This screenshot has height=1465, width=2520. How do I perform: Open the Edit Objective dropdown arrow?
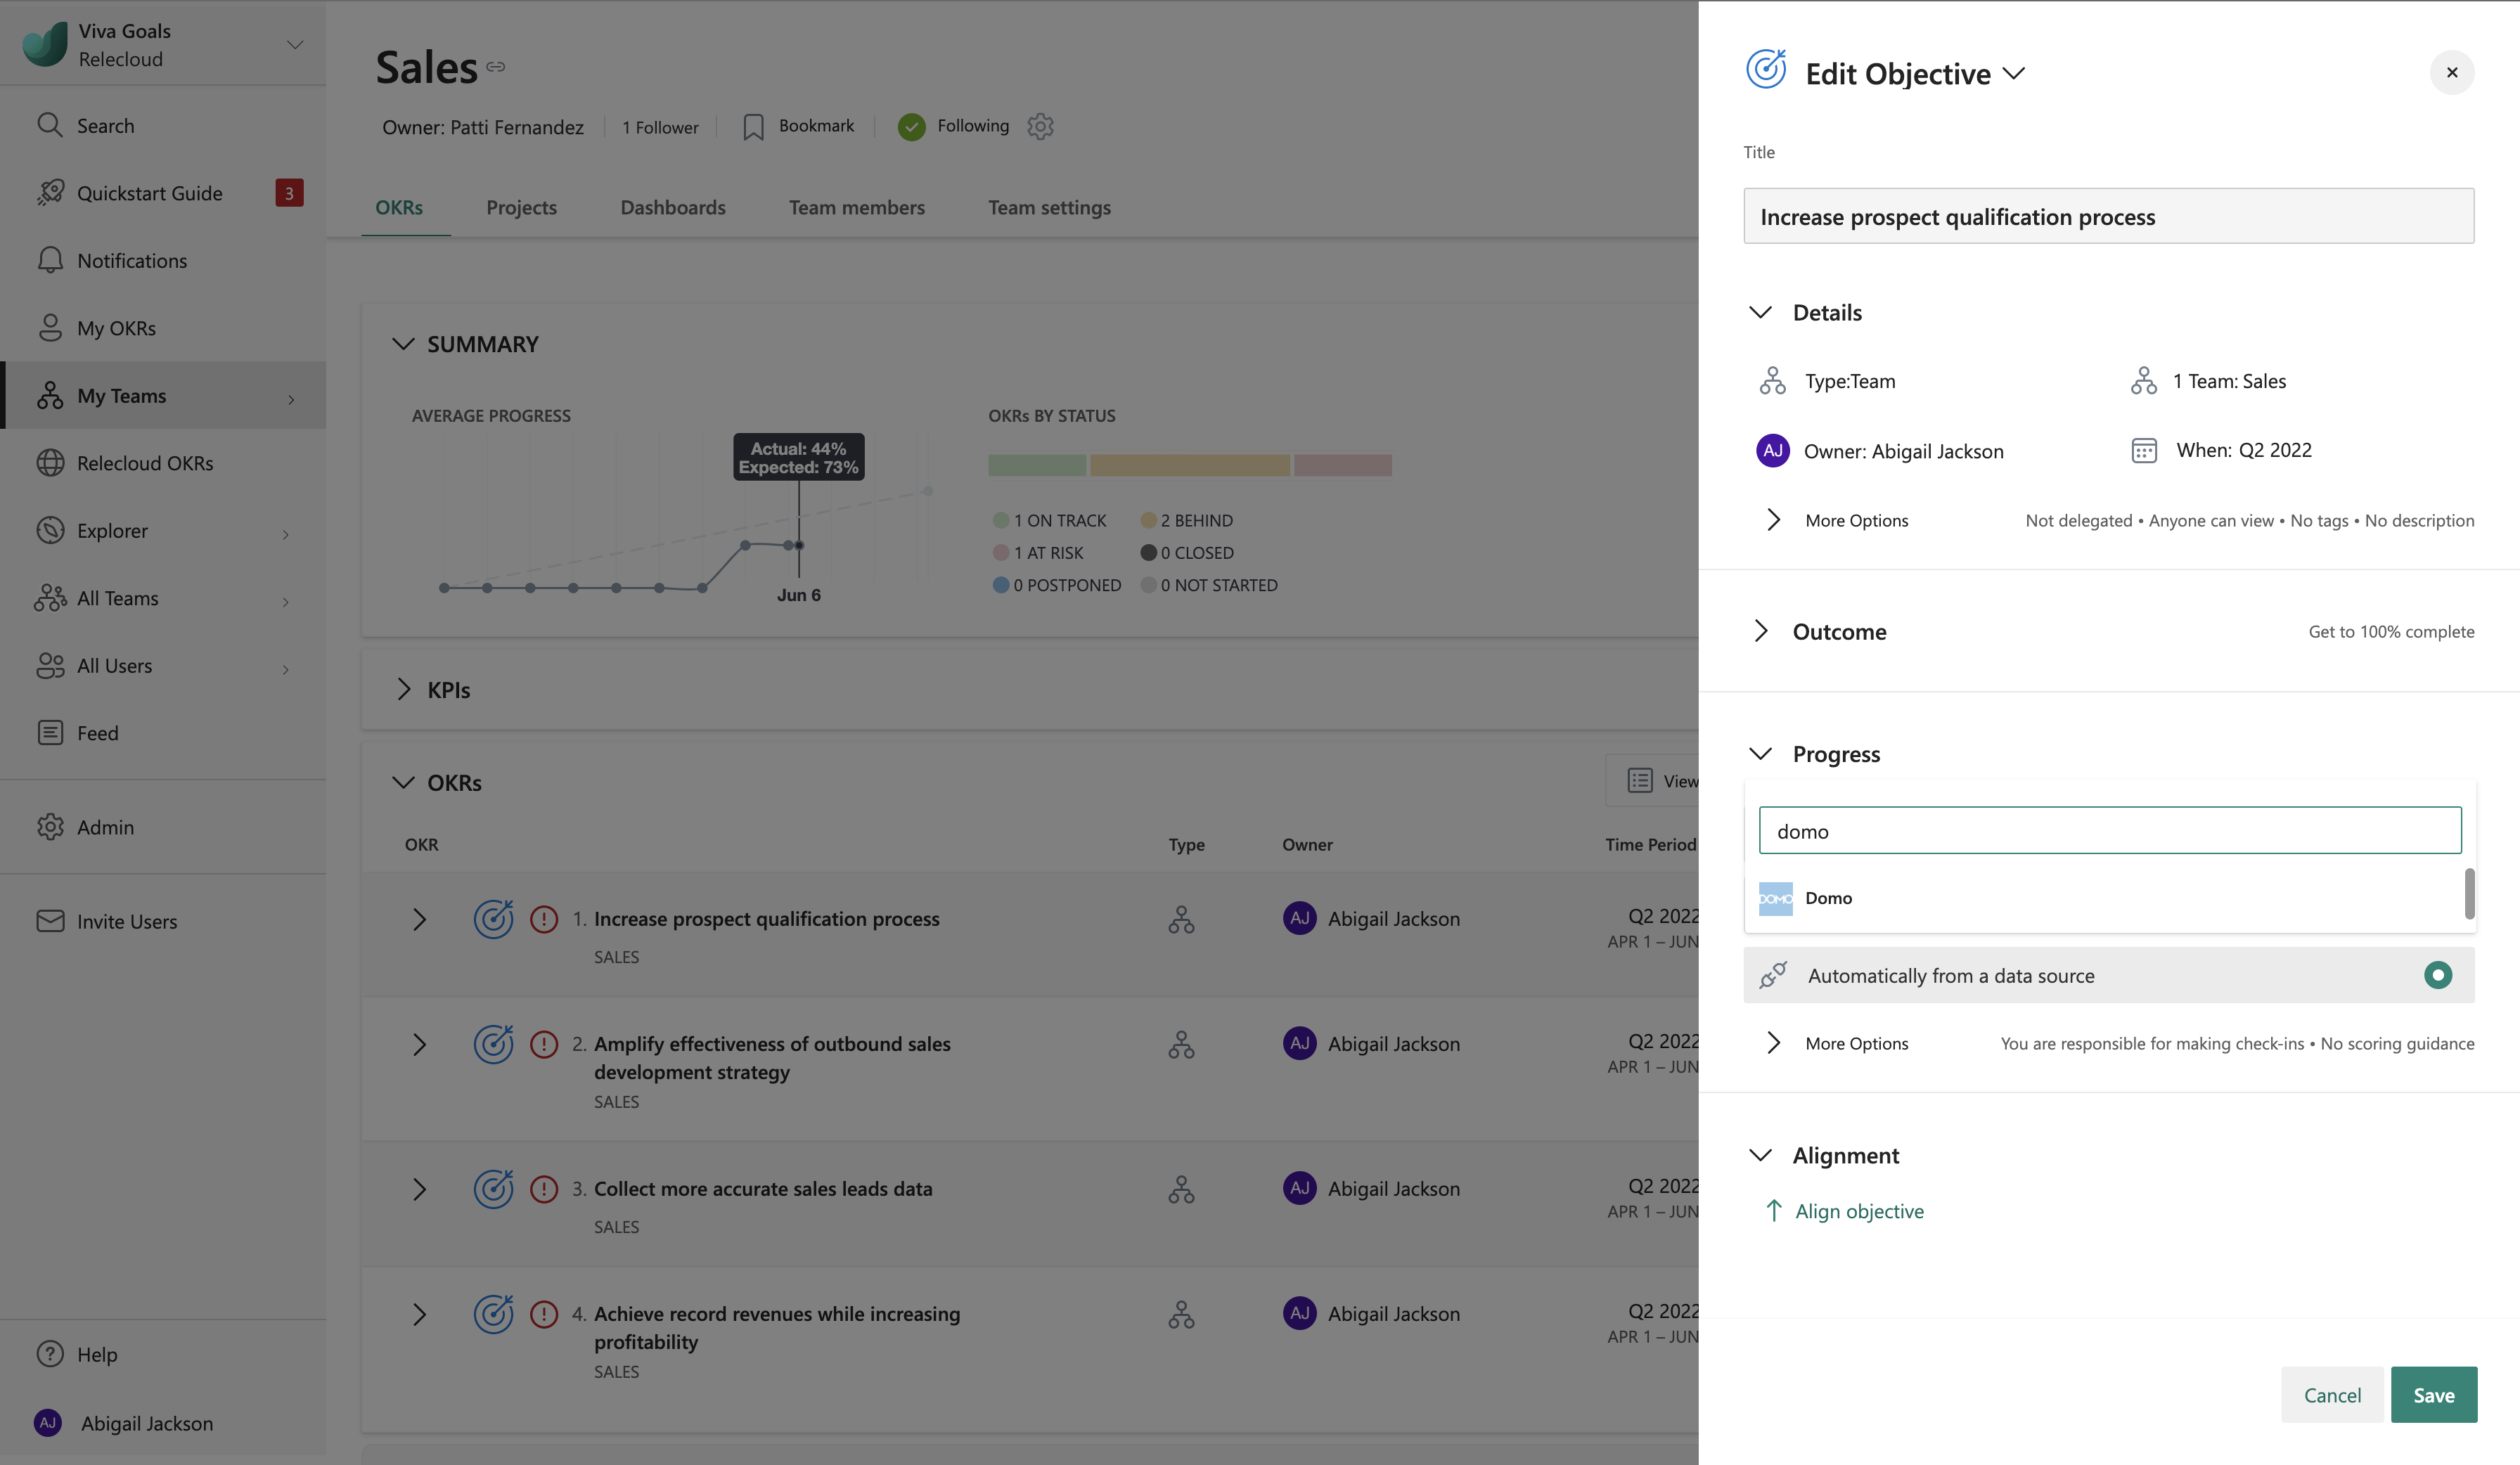pyautogui.click(x=2014, y=73)
